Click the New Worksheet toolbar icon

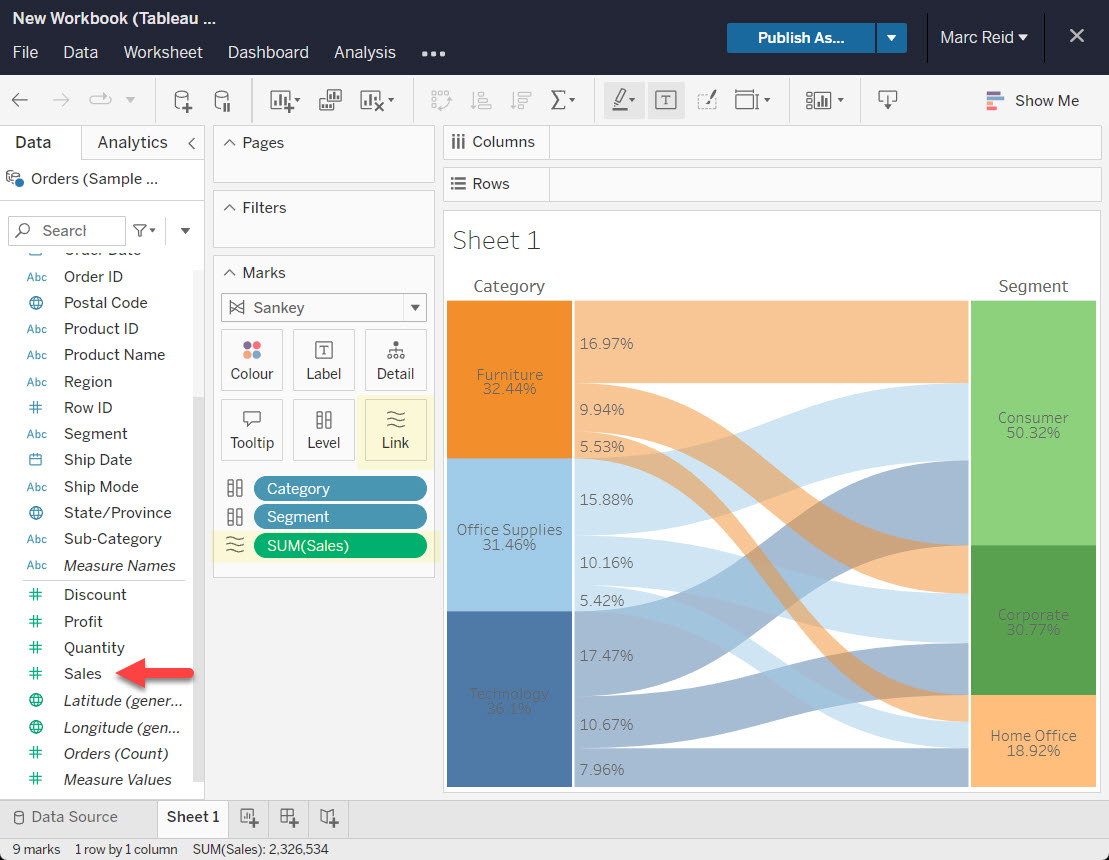(x=284, y=100)
